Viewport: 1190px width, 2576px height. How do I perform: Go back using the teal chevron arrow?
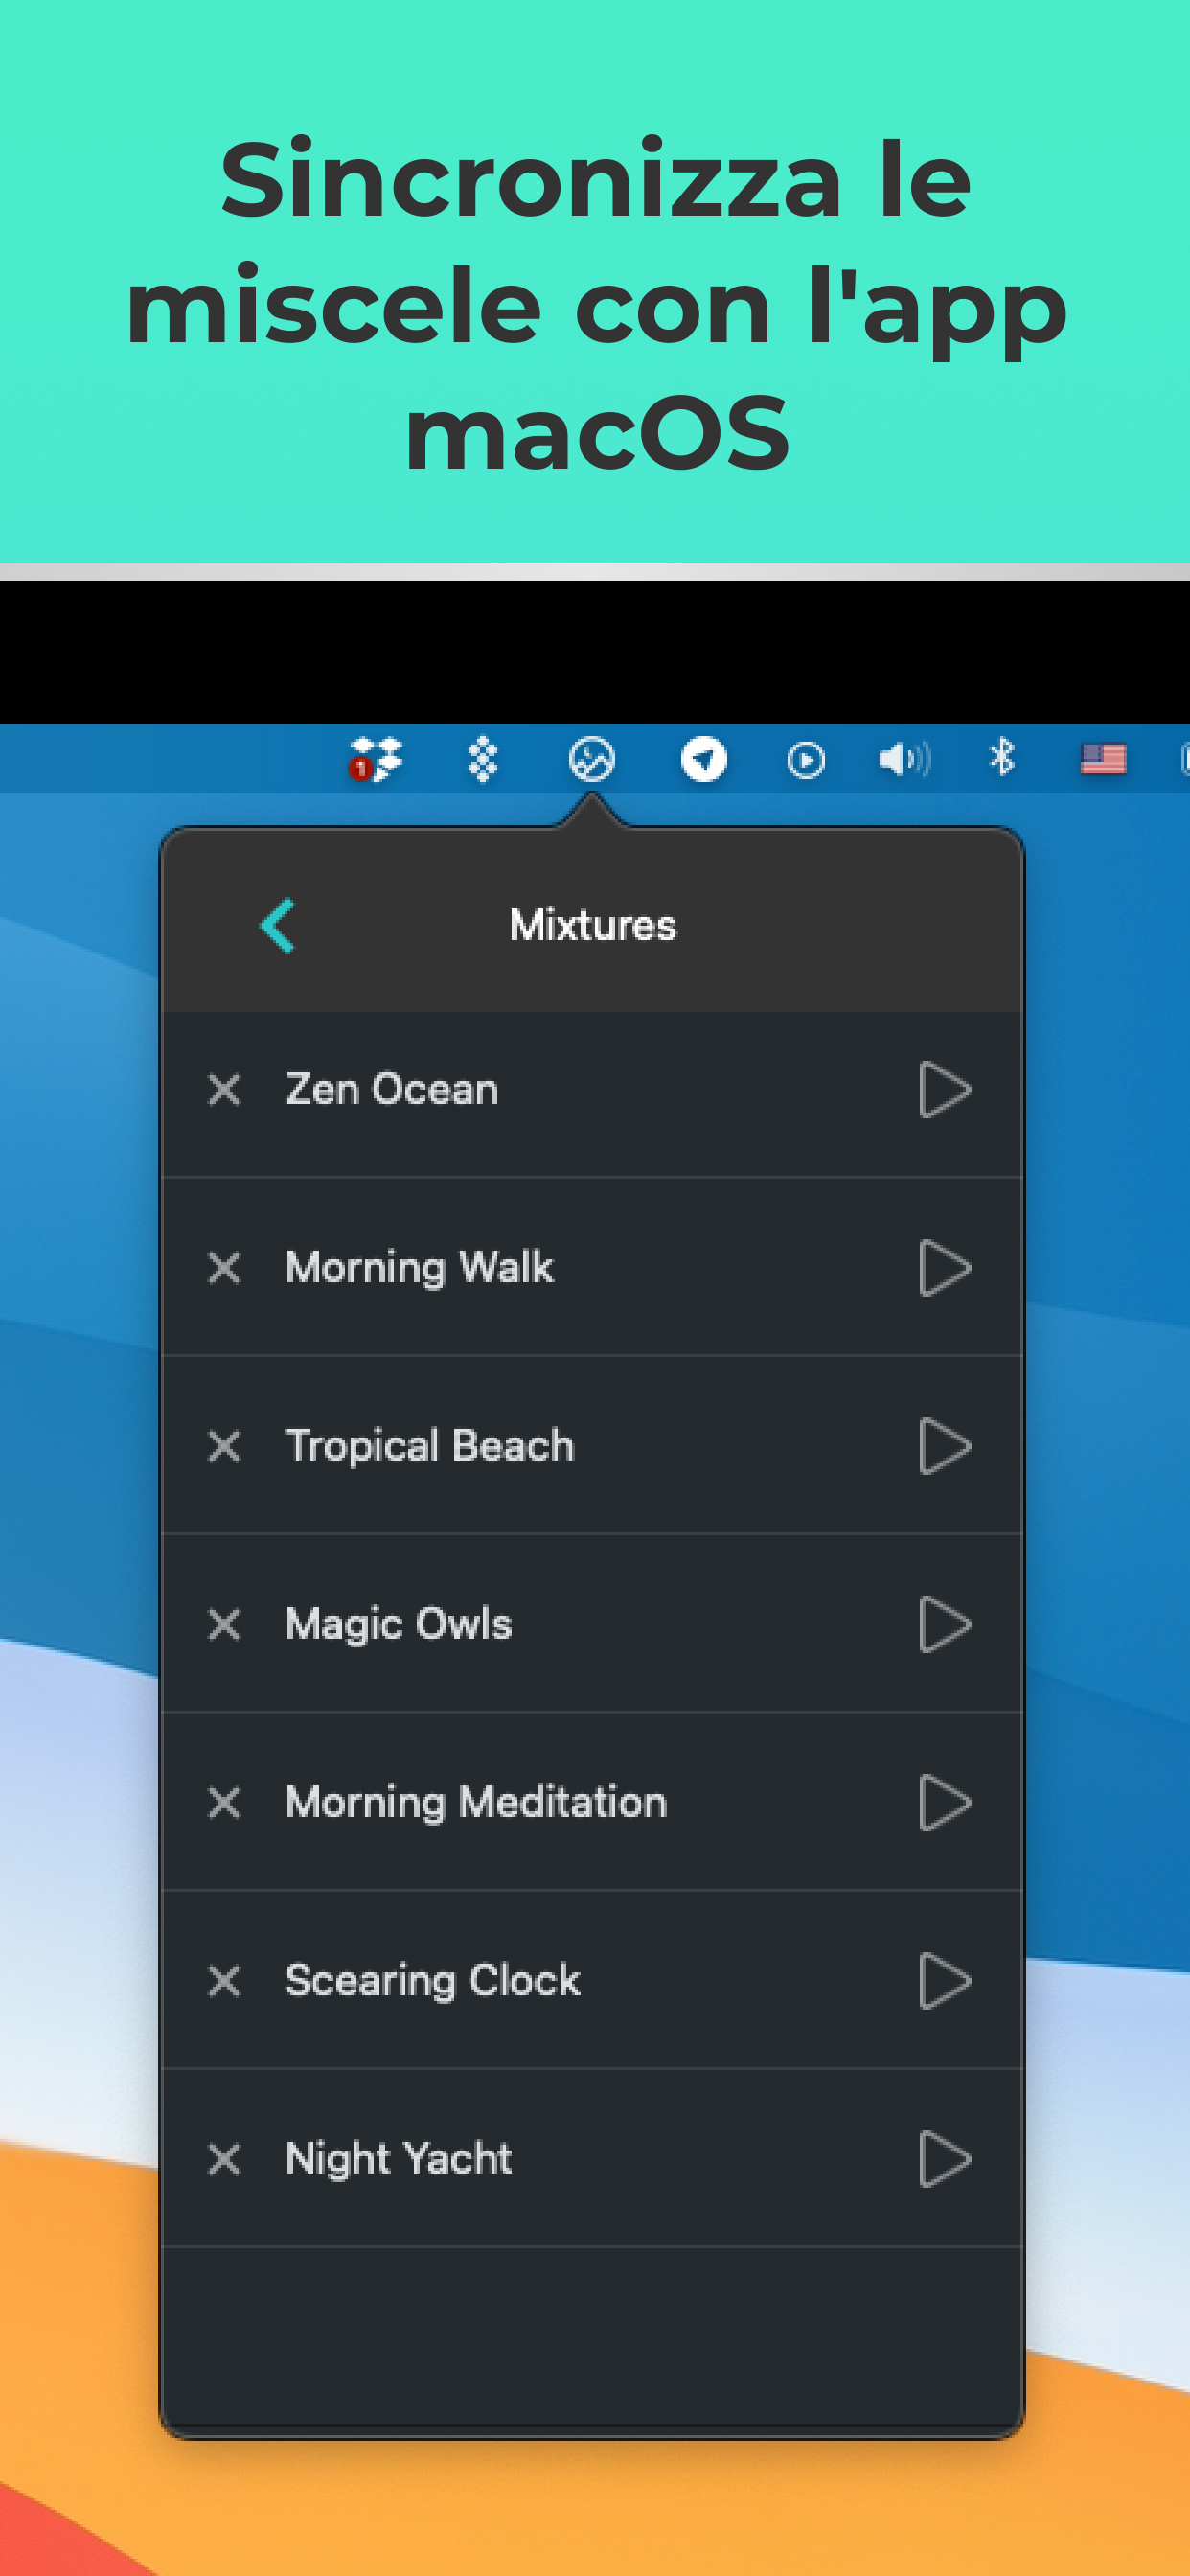[278, 926]
